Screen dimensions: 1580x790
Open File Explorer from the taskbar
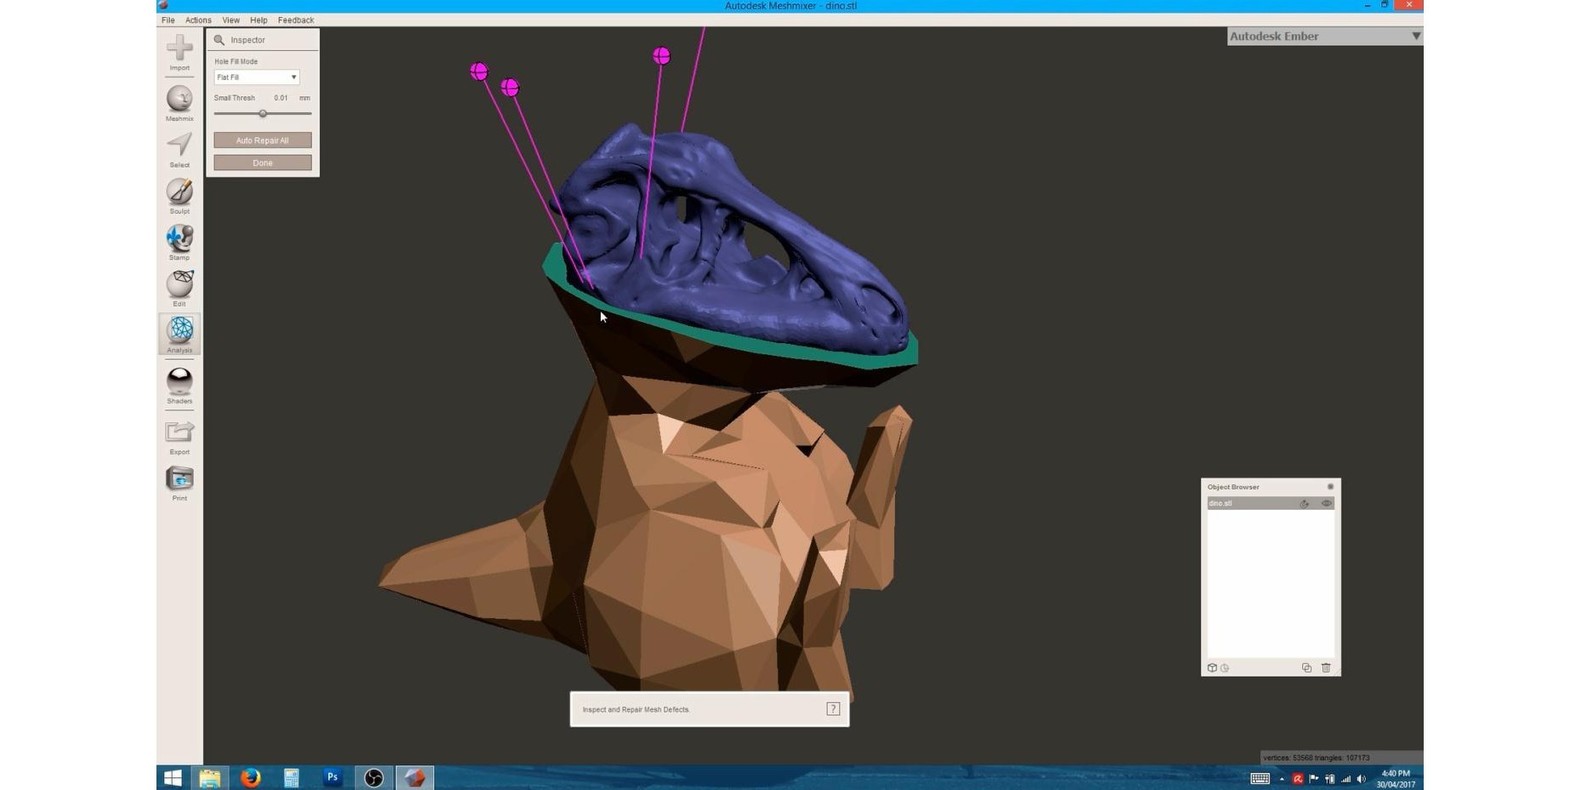pyautogui.click(x=209, y=778)
